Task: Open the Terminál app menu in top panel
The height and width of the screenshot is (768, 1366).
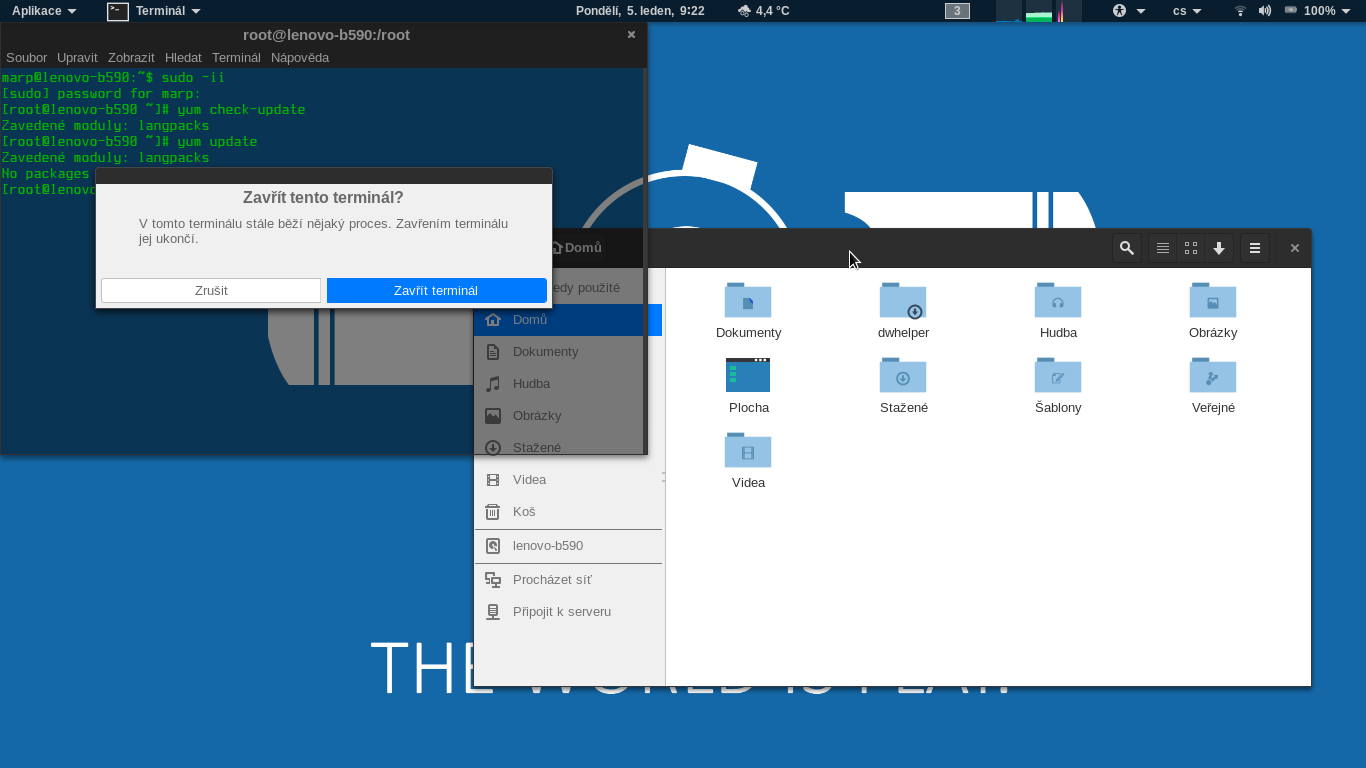Action: [167, 11]
